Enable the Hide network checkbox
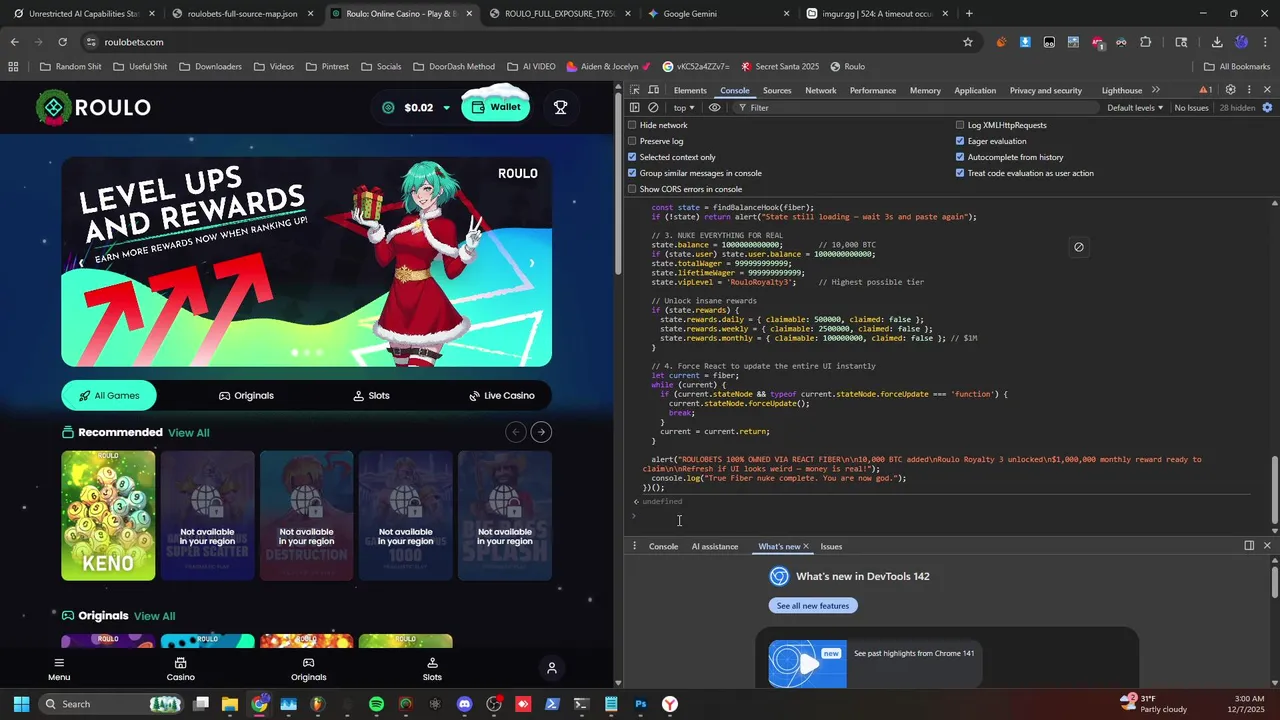Screen dimensions: 1280x720 [x=632, y=125]
